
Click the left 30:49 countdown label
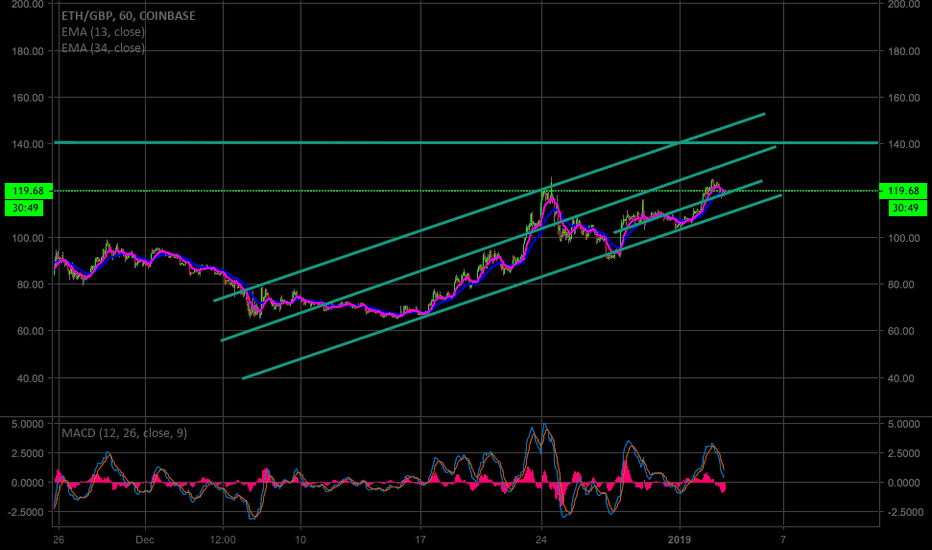point(24,208)
